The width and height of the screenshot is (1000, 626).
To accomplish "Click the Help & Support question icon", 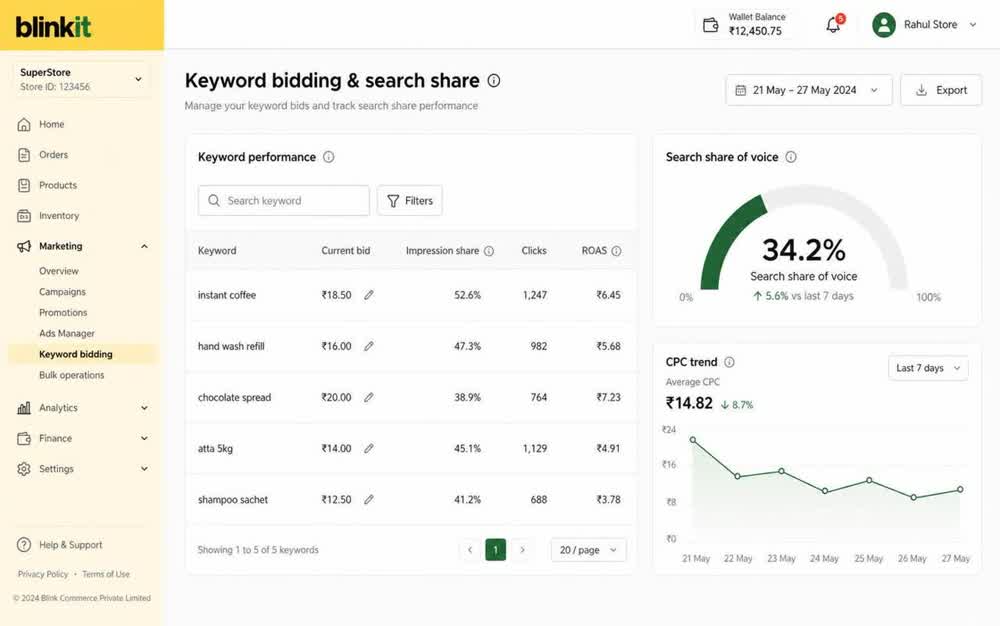I will tap(24, 545).
